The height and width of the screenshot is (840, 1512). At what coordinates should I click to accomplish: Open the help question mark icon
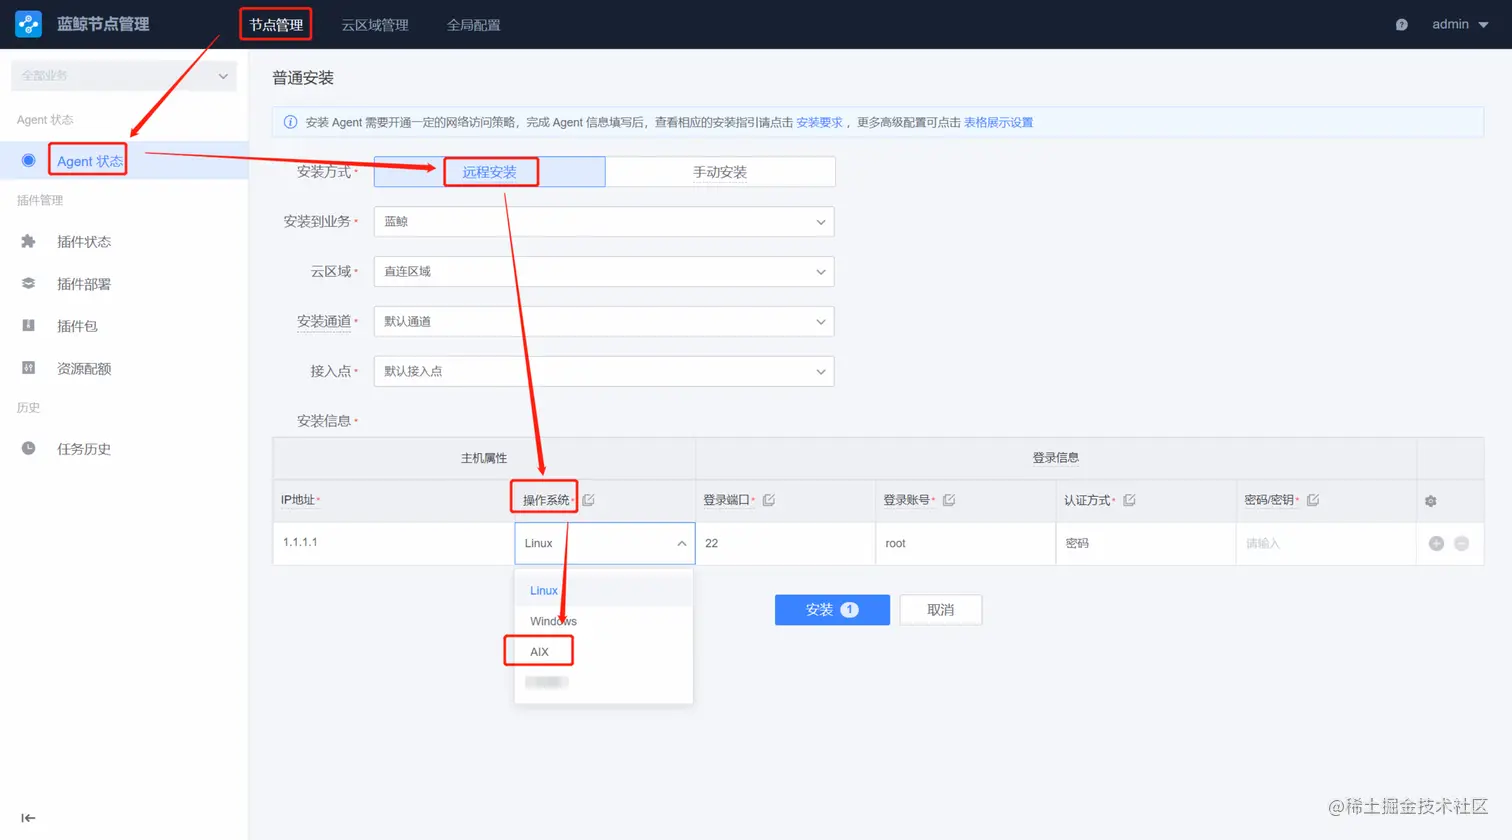coord(1402,25)
